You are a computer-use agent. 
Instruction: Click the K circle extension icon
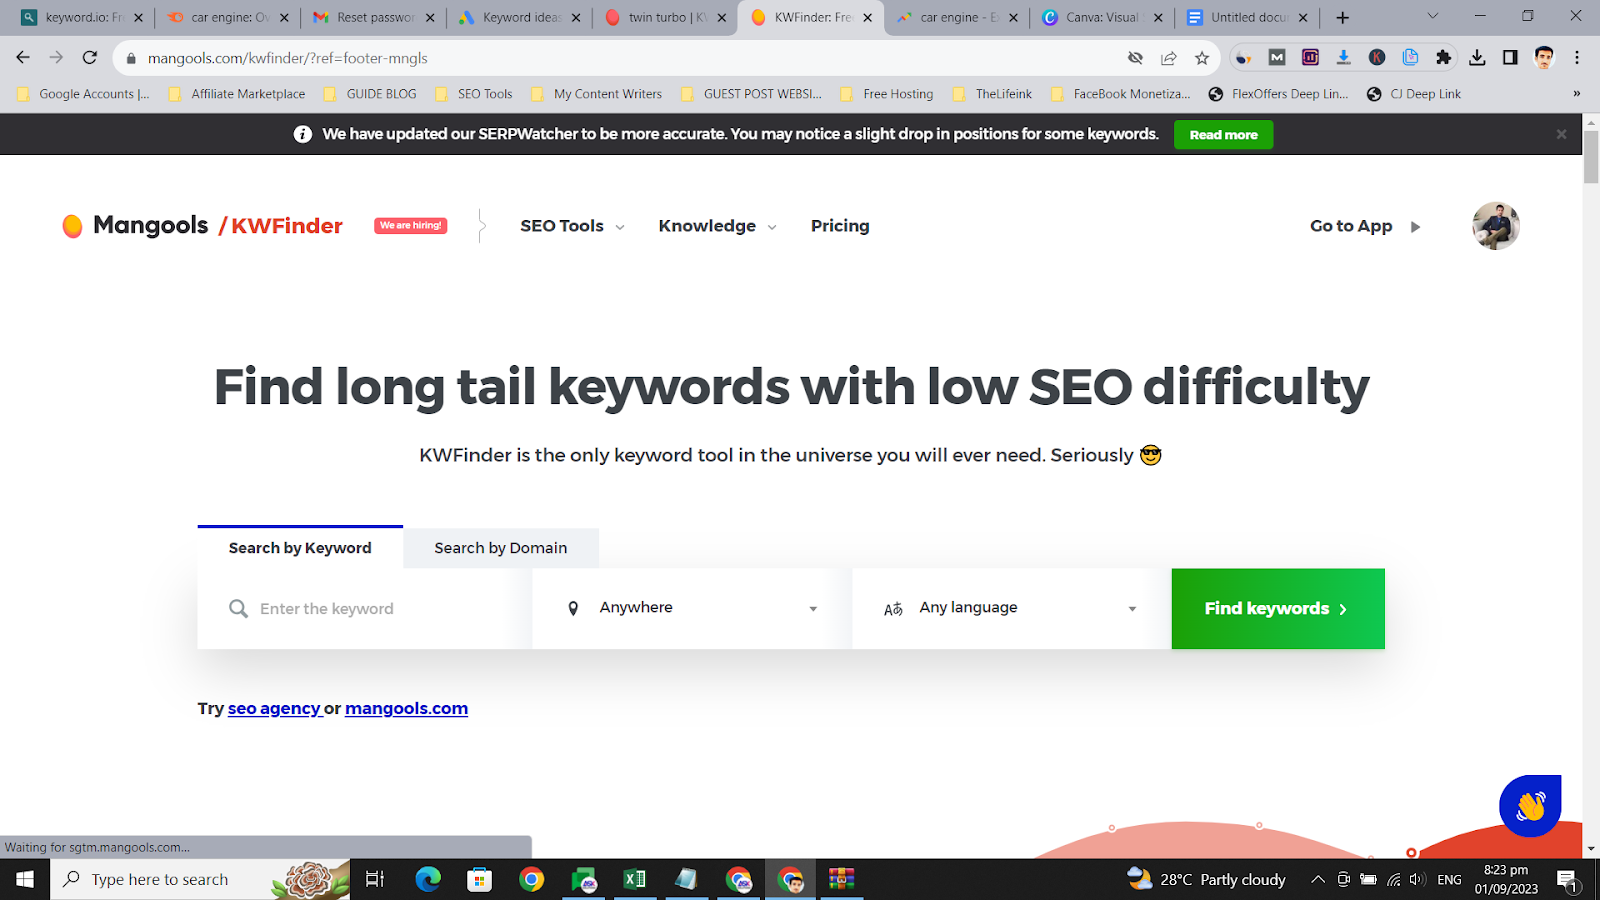click(x=1377, y=58)
